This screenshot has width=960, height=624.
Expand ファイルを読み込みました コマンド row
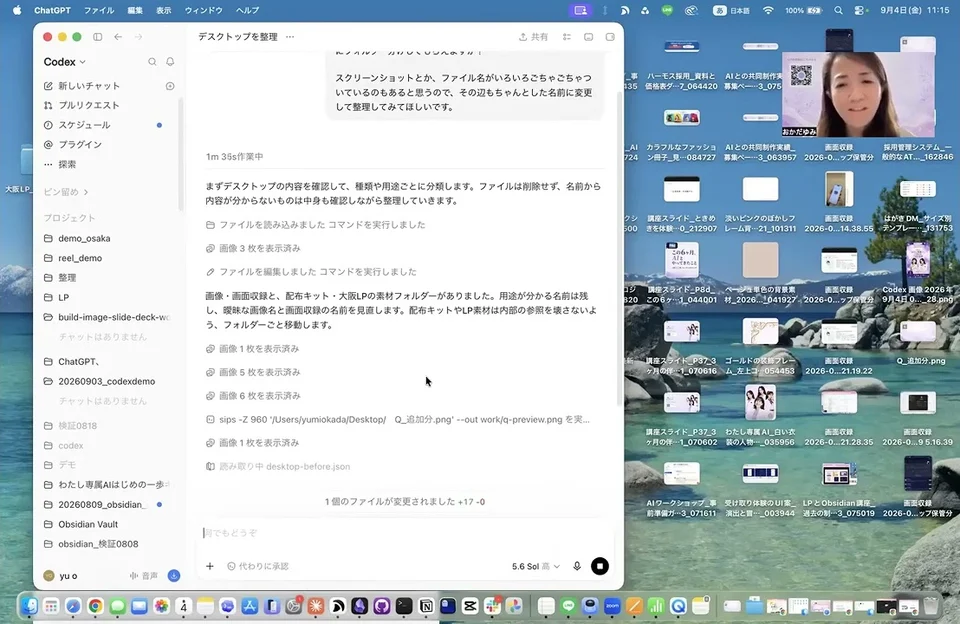coord(315,225)
